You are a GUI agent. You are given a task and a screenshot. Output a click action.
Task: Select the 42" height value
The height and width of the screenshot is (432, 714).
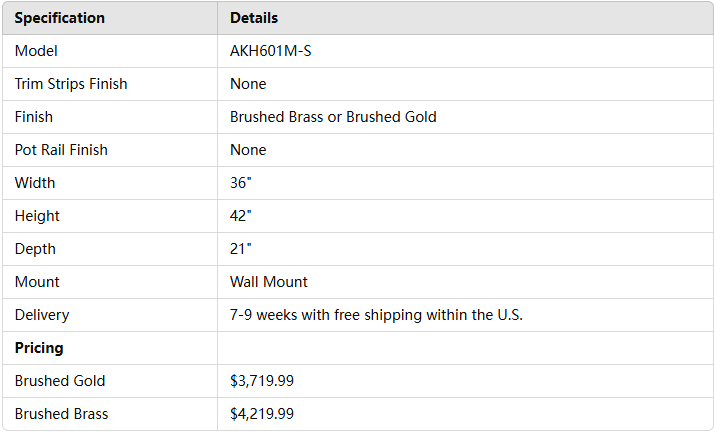tap(241, 216)
